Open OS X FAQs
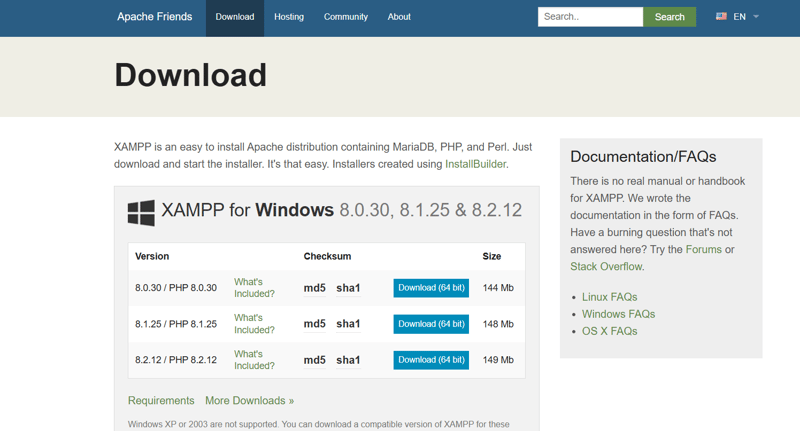The image size is (800, 431). 609,331
